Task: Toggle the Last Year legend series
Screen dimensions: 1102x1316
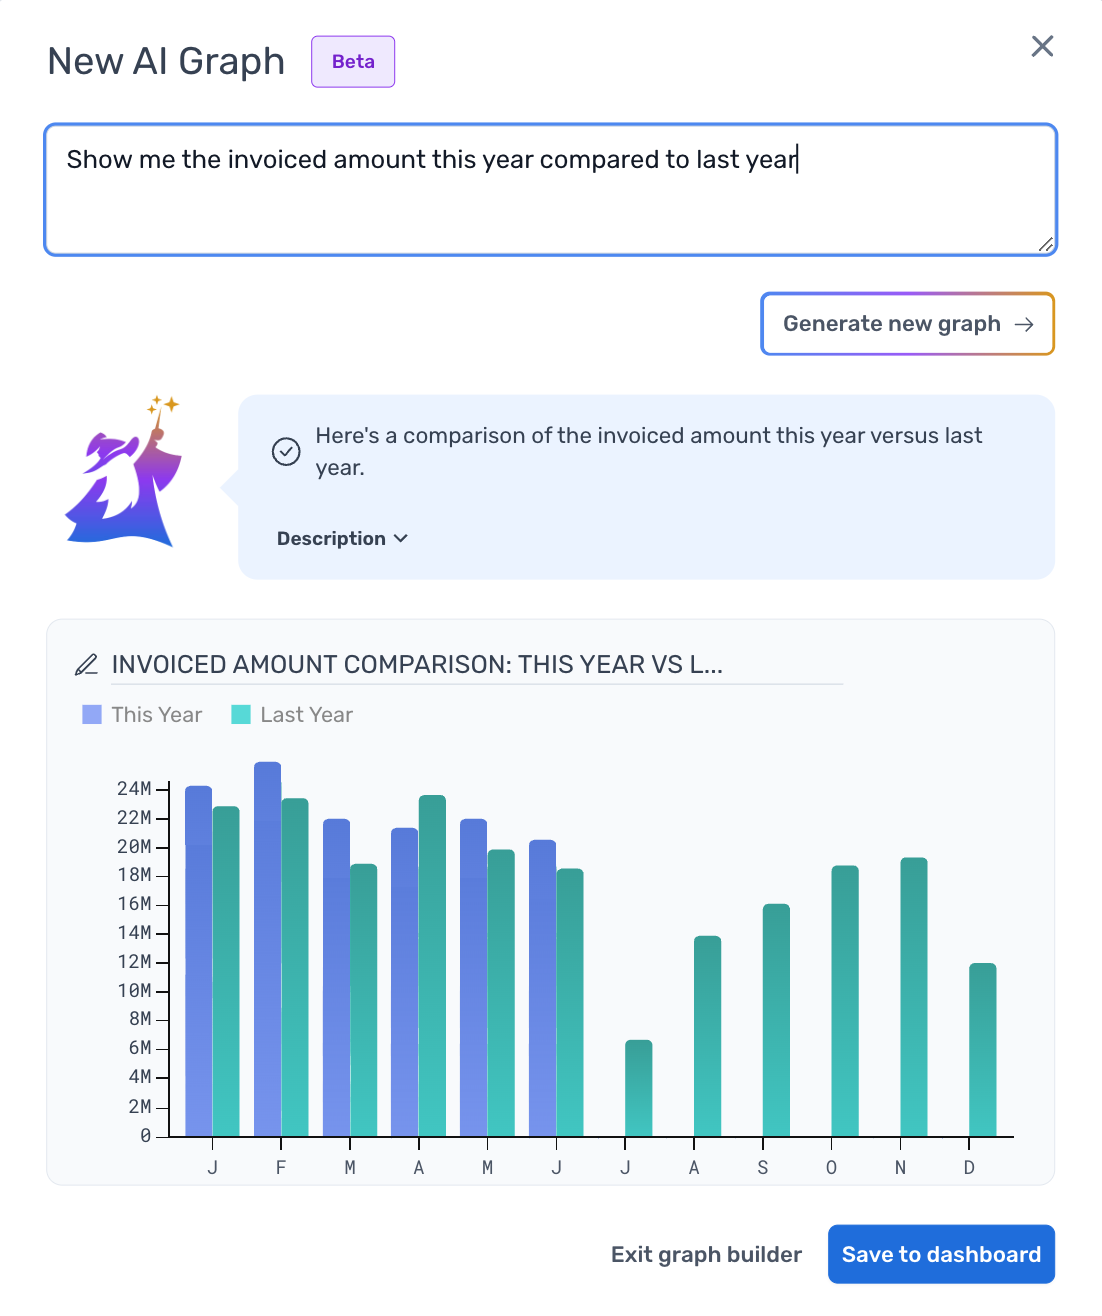Action: (x=292, y=715)
